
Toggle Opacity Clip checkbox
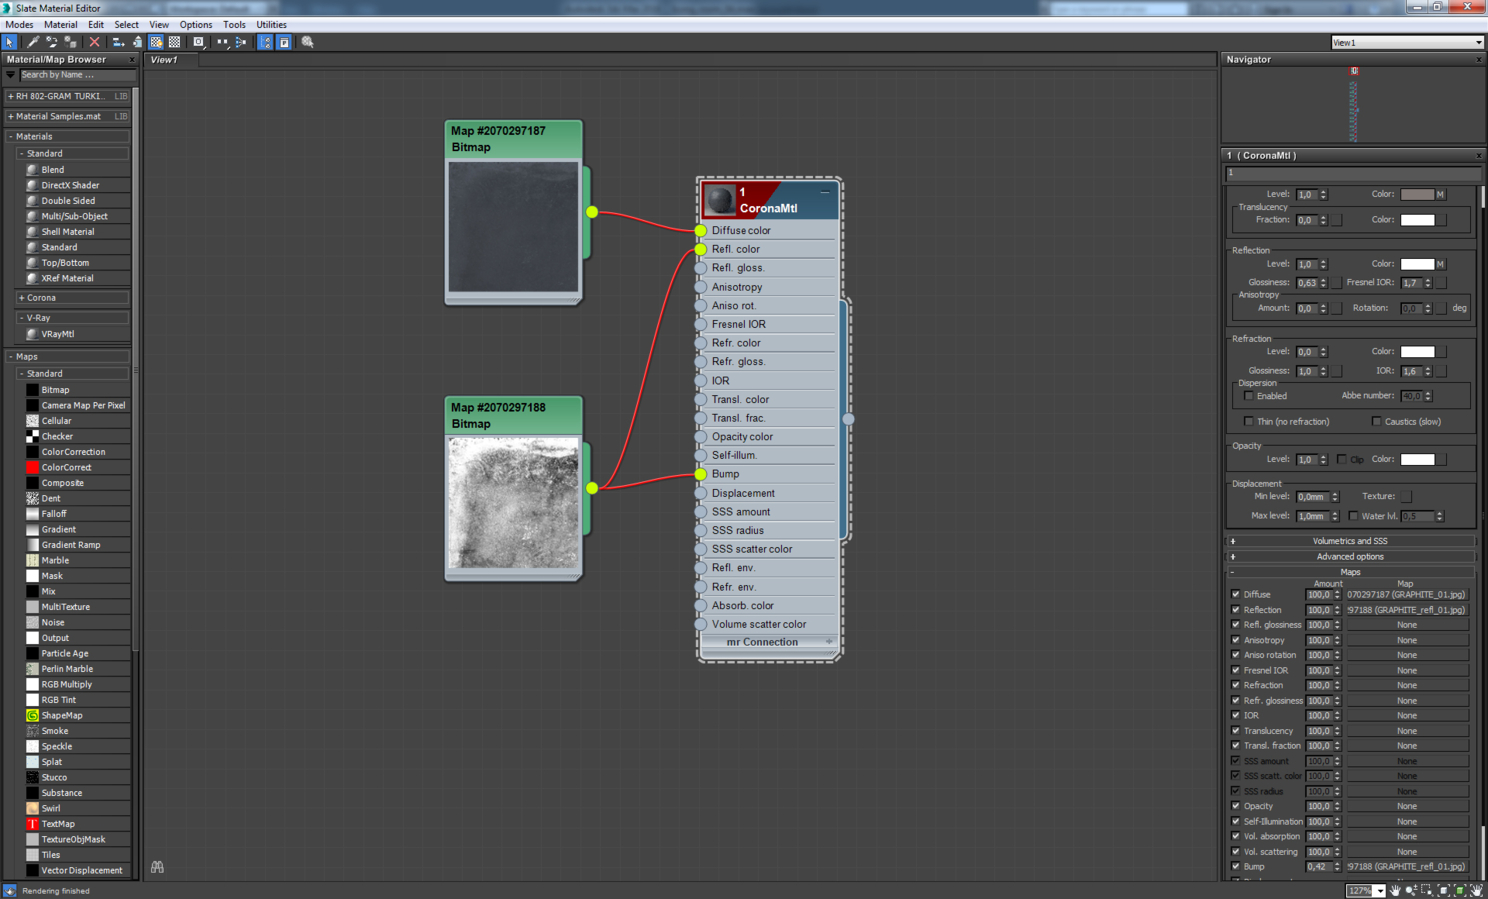pos(1342,459)
